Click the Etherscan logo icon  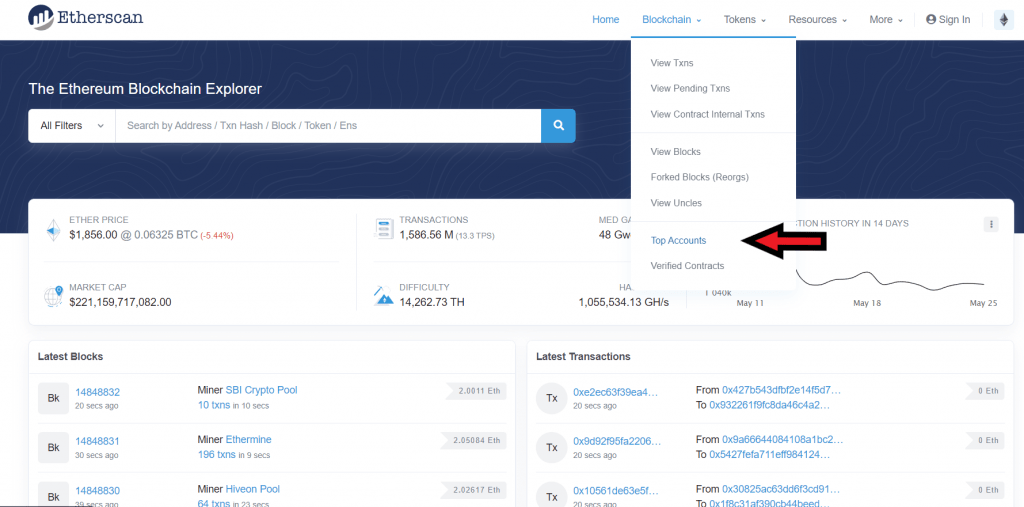[42, 17]
